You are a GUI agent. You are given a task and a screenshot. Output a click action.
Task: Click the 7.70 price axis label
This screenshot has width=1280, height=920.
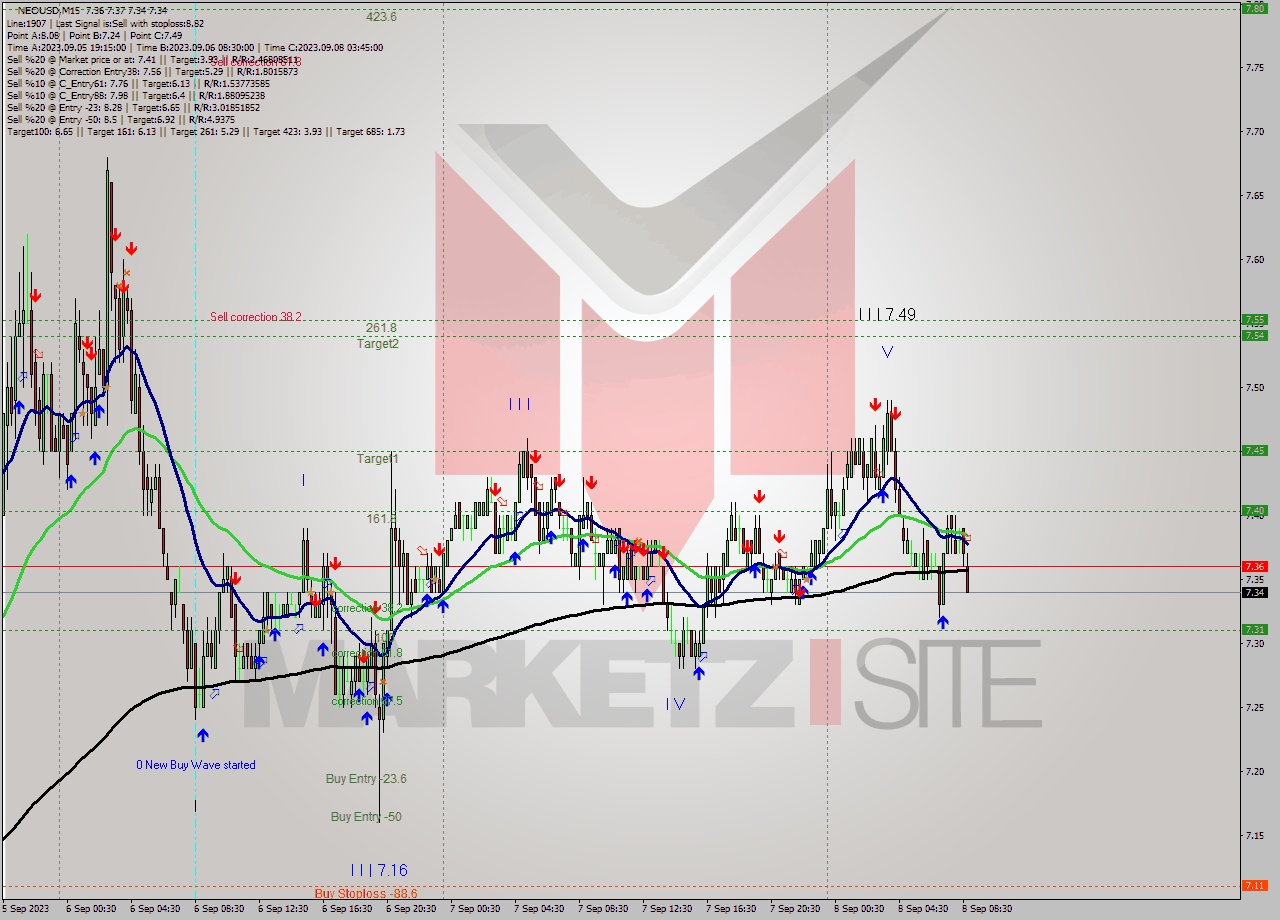(1254, 131)
